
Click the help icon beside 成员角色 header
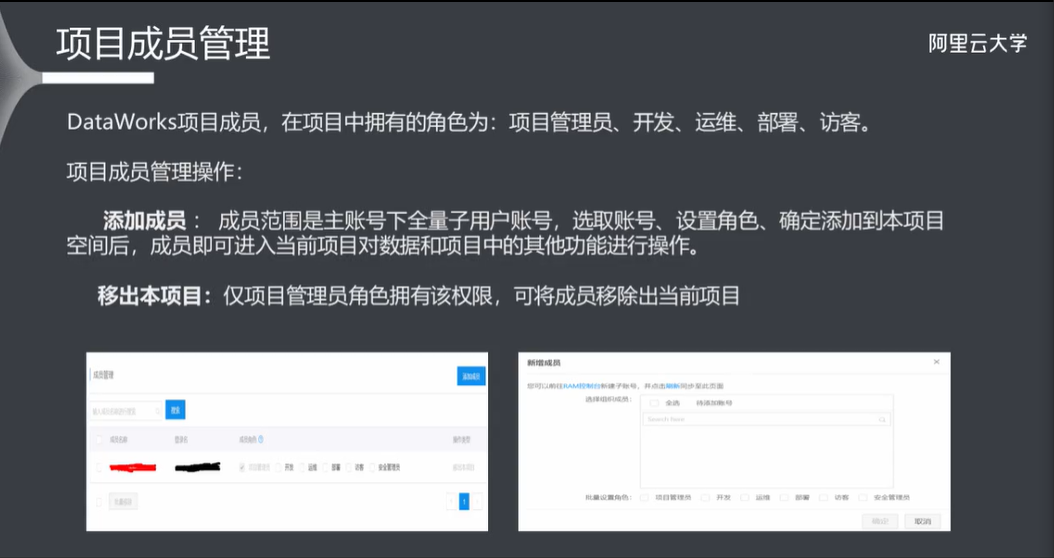[261, 440]
